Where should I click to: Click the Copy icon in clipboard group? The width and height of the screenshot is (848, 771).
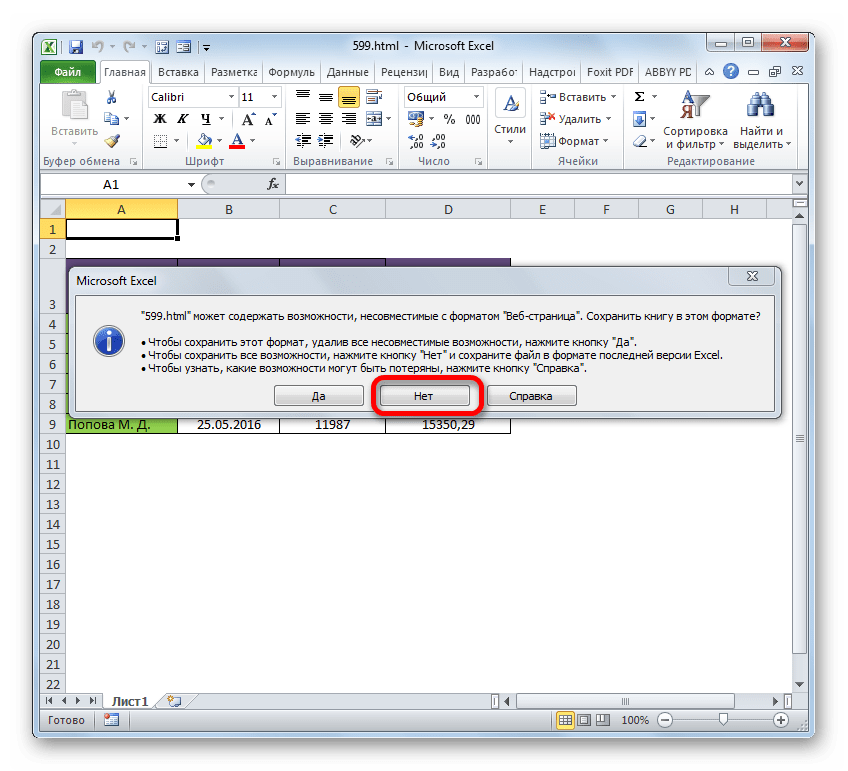click(x=111, y=119)
